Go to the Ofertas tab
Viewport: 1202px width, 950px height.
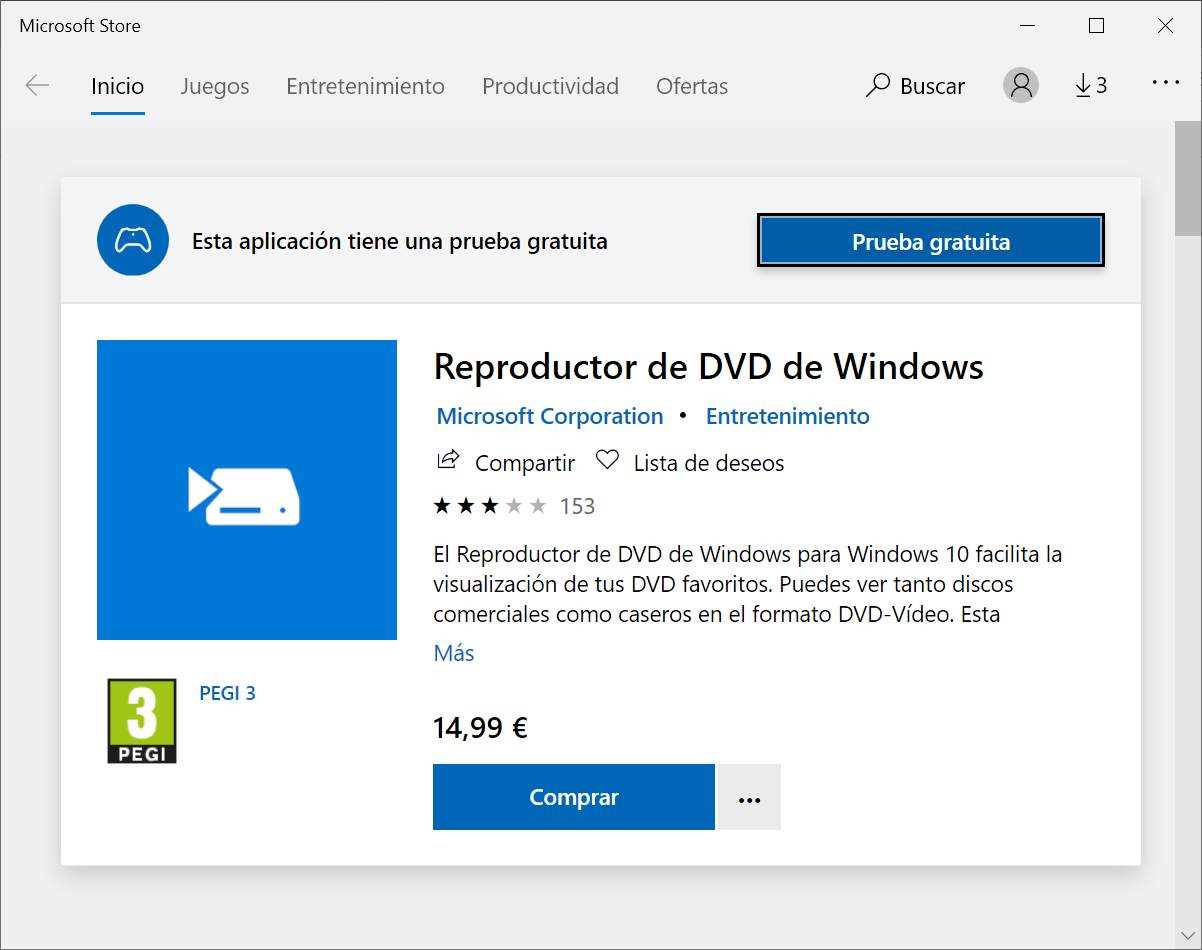pos(692,86)
